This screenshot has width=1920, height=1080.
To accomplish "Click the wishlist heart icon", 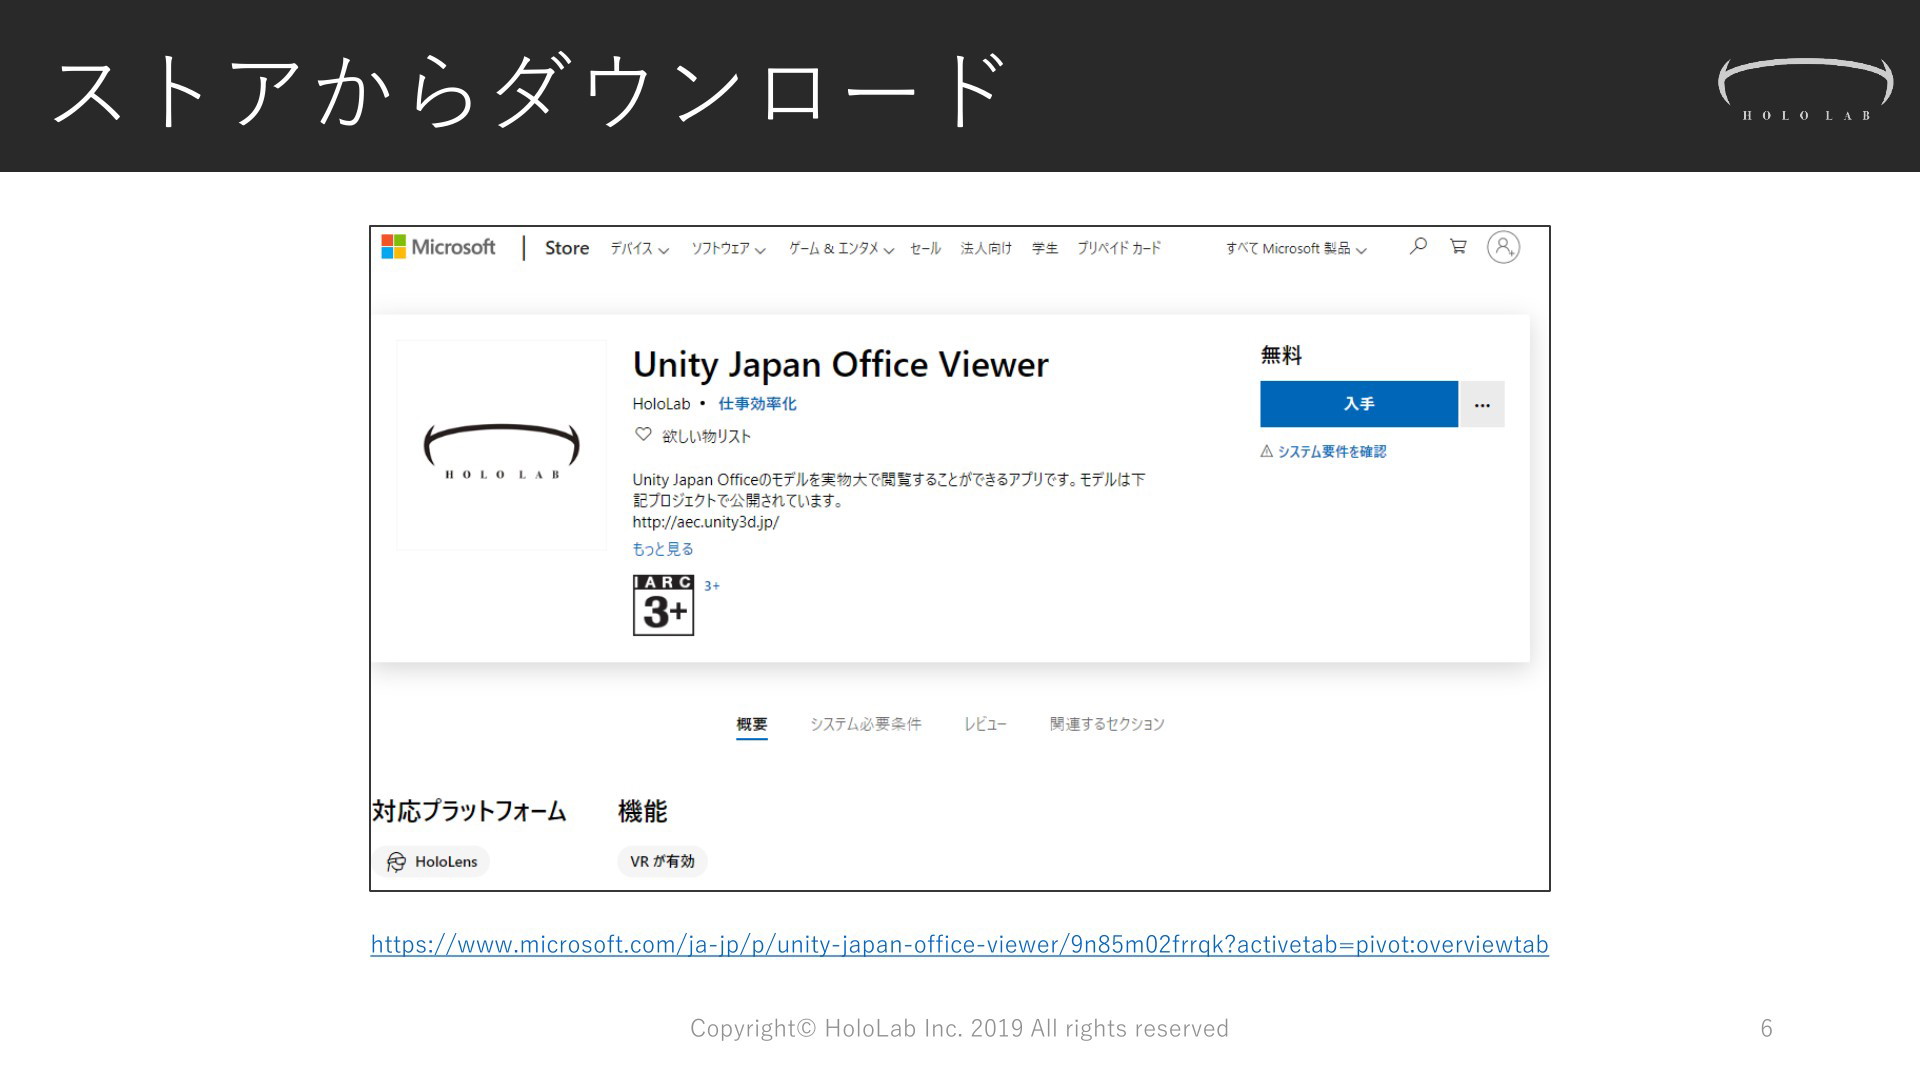I will pos(643,434).
